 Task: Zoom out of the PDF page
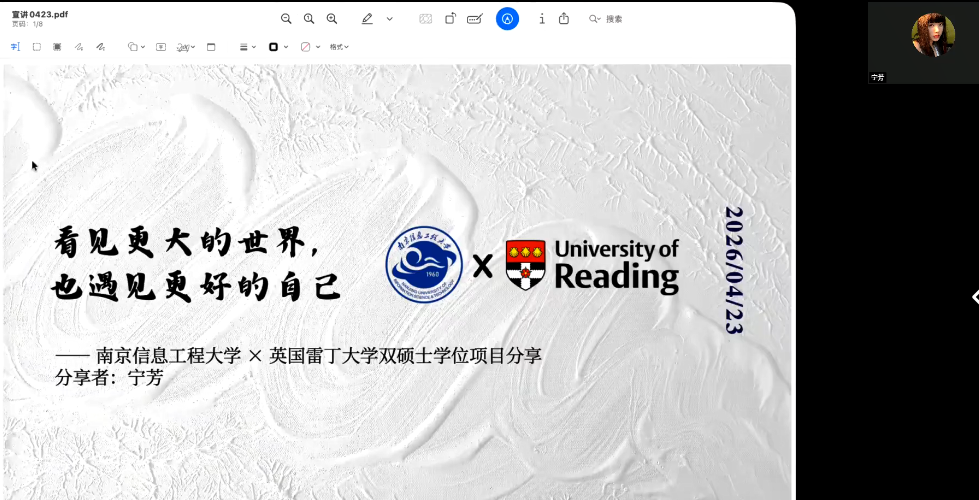[x=286, y=19]
